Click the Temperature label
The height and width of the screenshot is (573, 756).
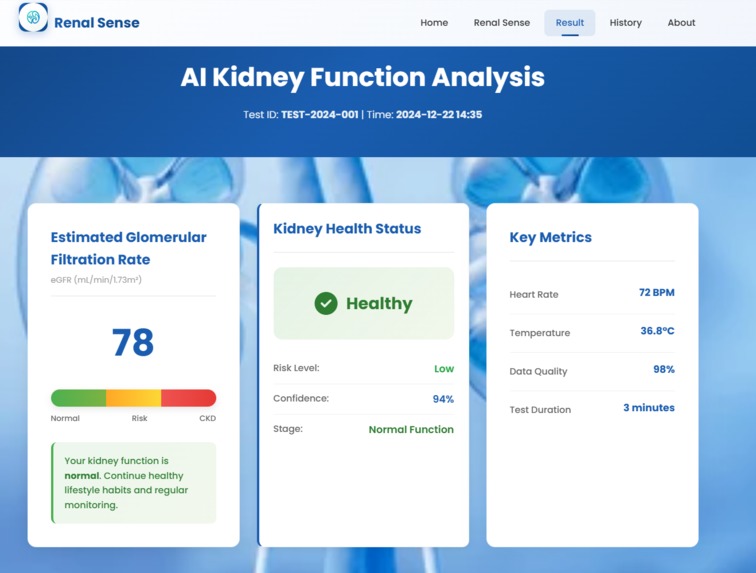(540, 333)
